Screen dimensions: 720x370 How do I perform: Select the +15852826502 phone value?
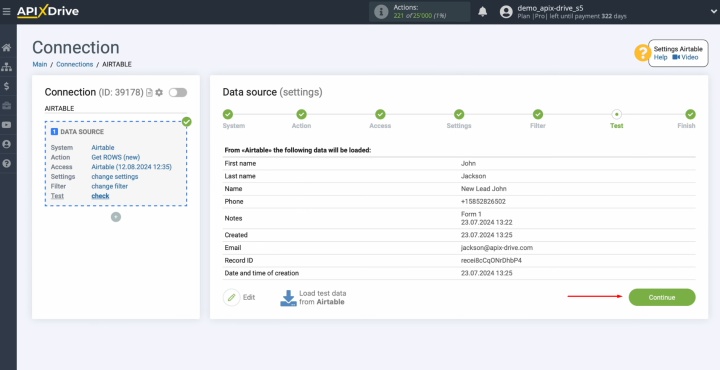[x=483, y=202]
